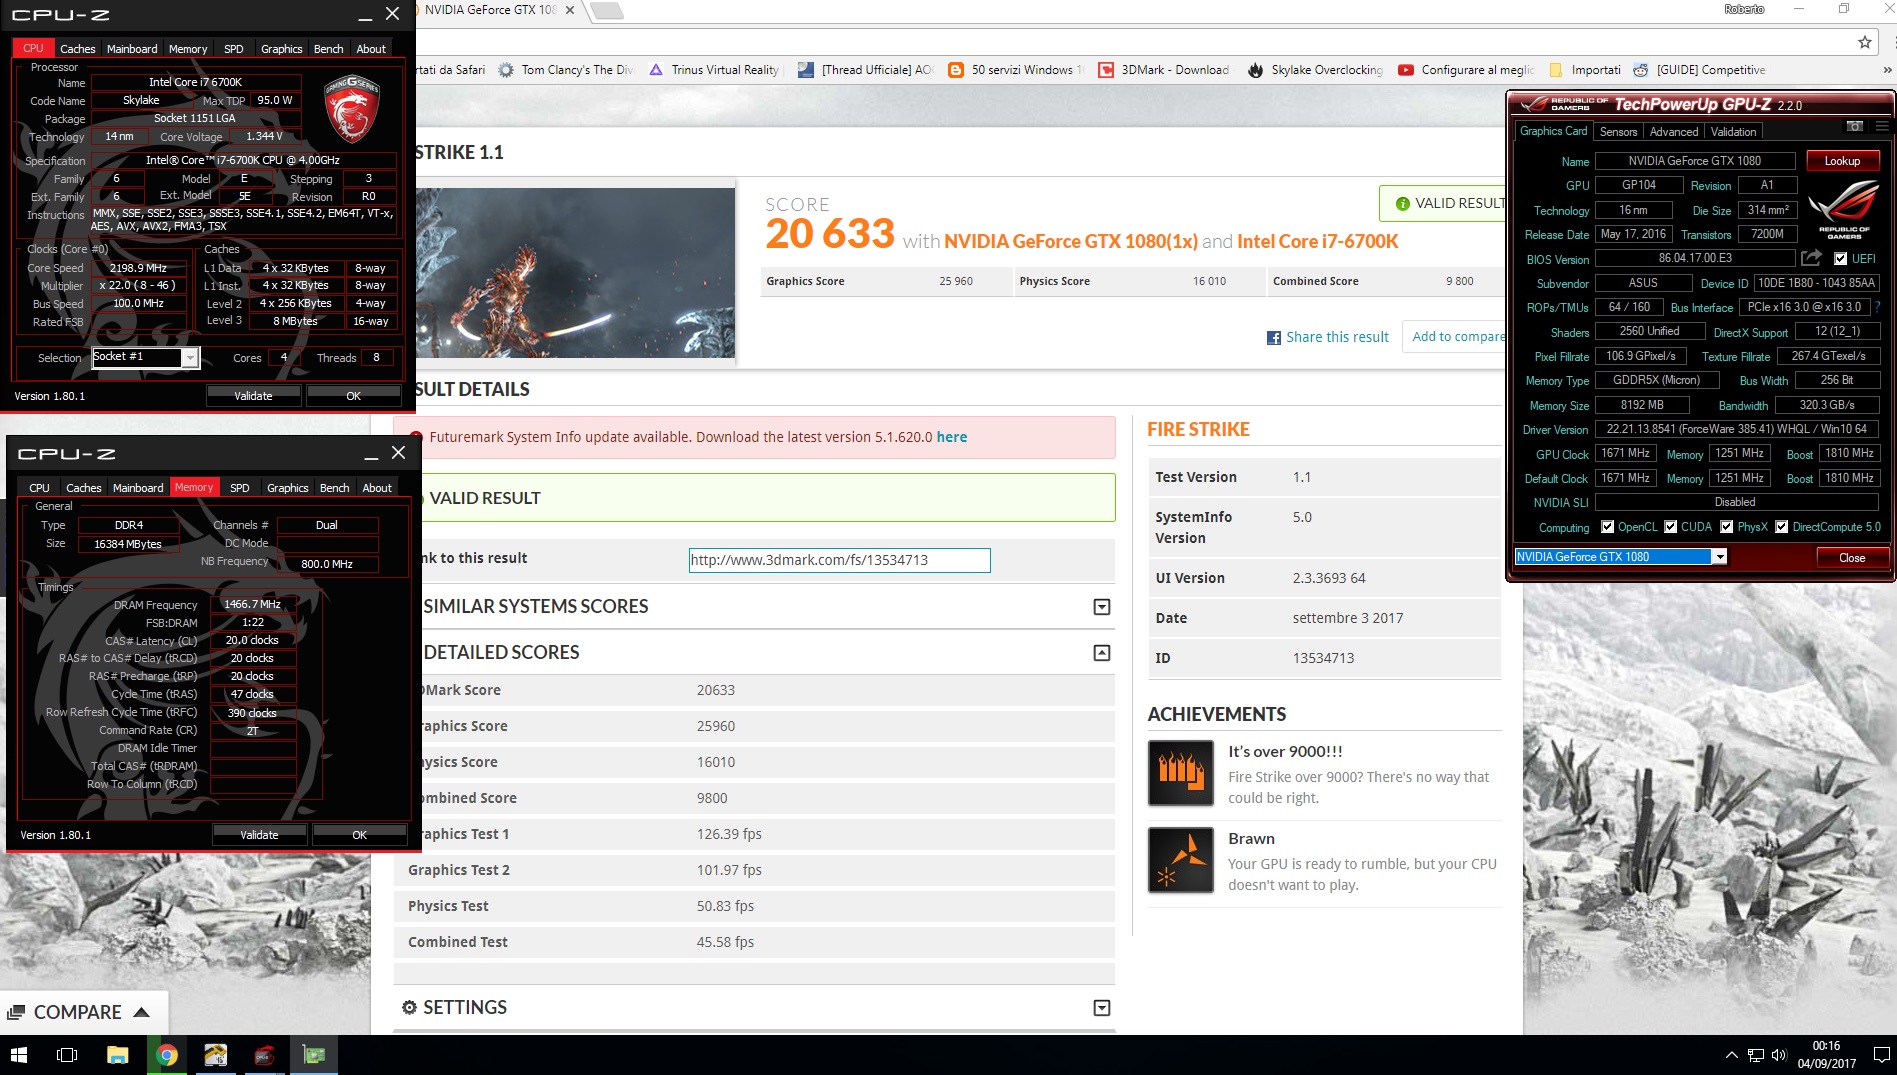Switch to the Sensors tab in GPU-Z
1897x1075 pixels.
tap(1618, 132)
